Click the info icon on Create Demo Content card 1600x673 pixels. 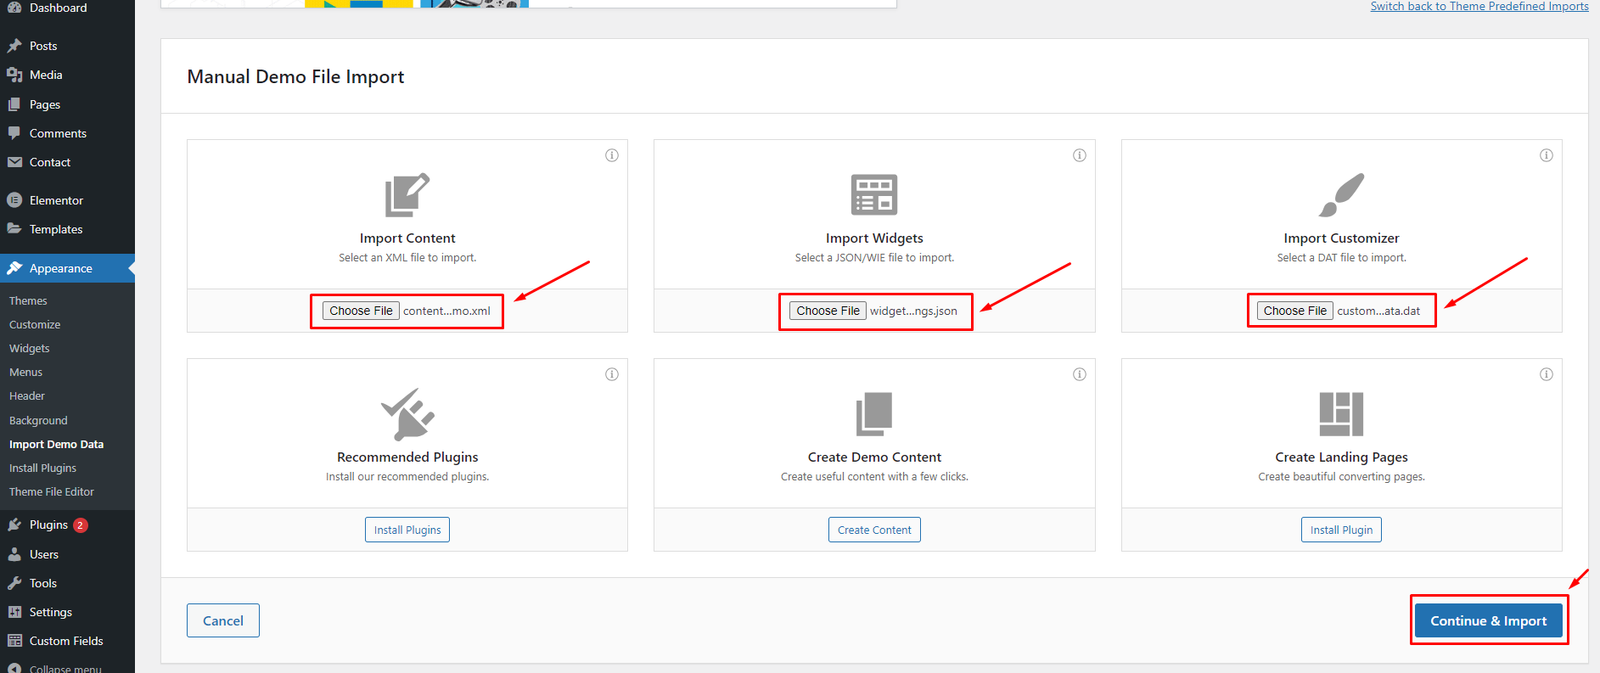(1079, 374)
